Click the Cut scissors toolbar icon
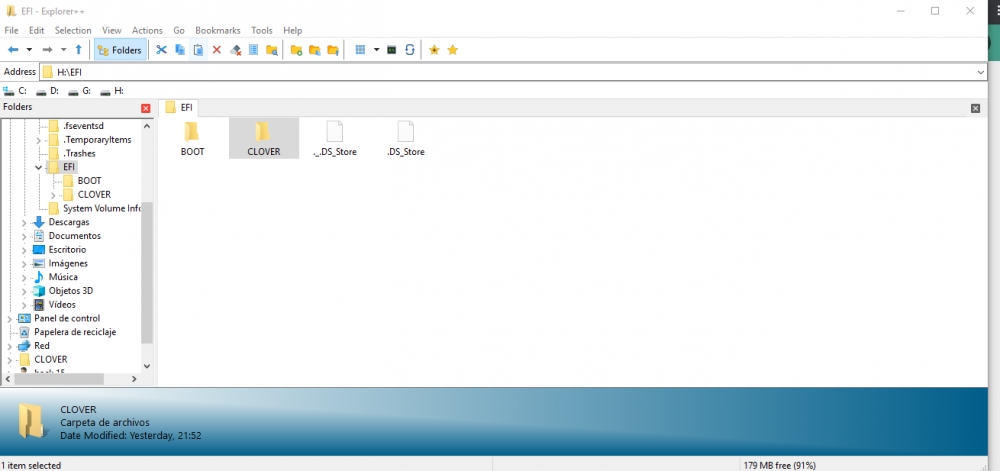Image resolution: width=1000 pixels, height=471 pixels. coord(161,50)
